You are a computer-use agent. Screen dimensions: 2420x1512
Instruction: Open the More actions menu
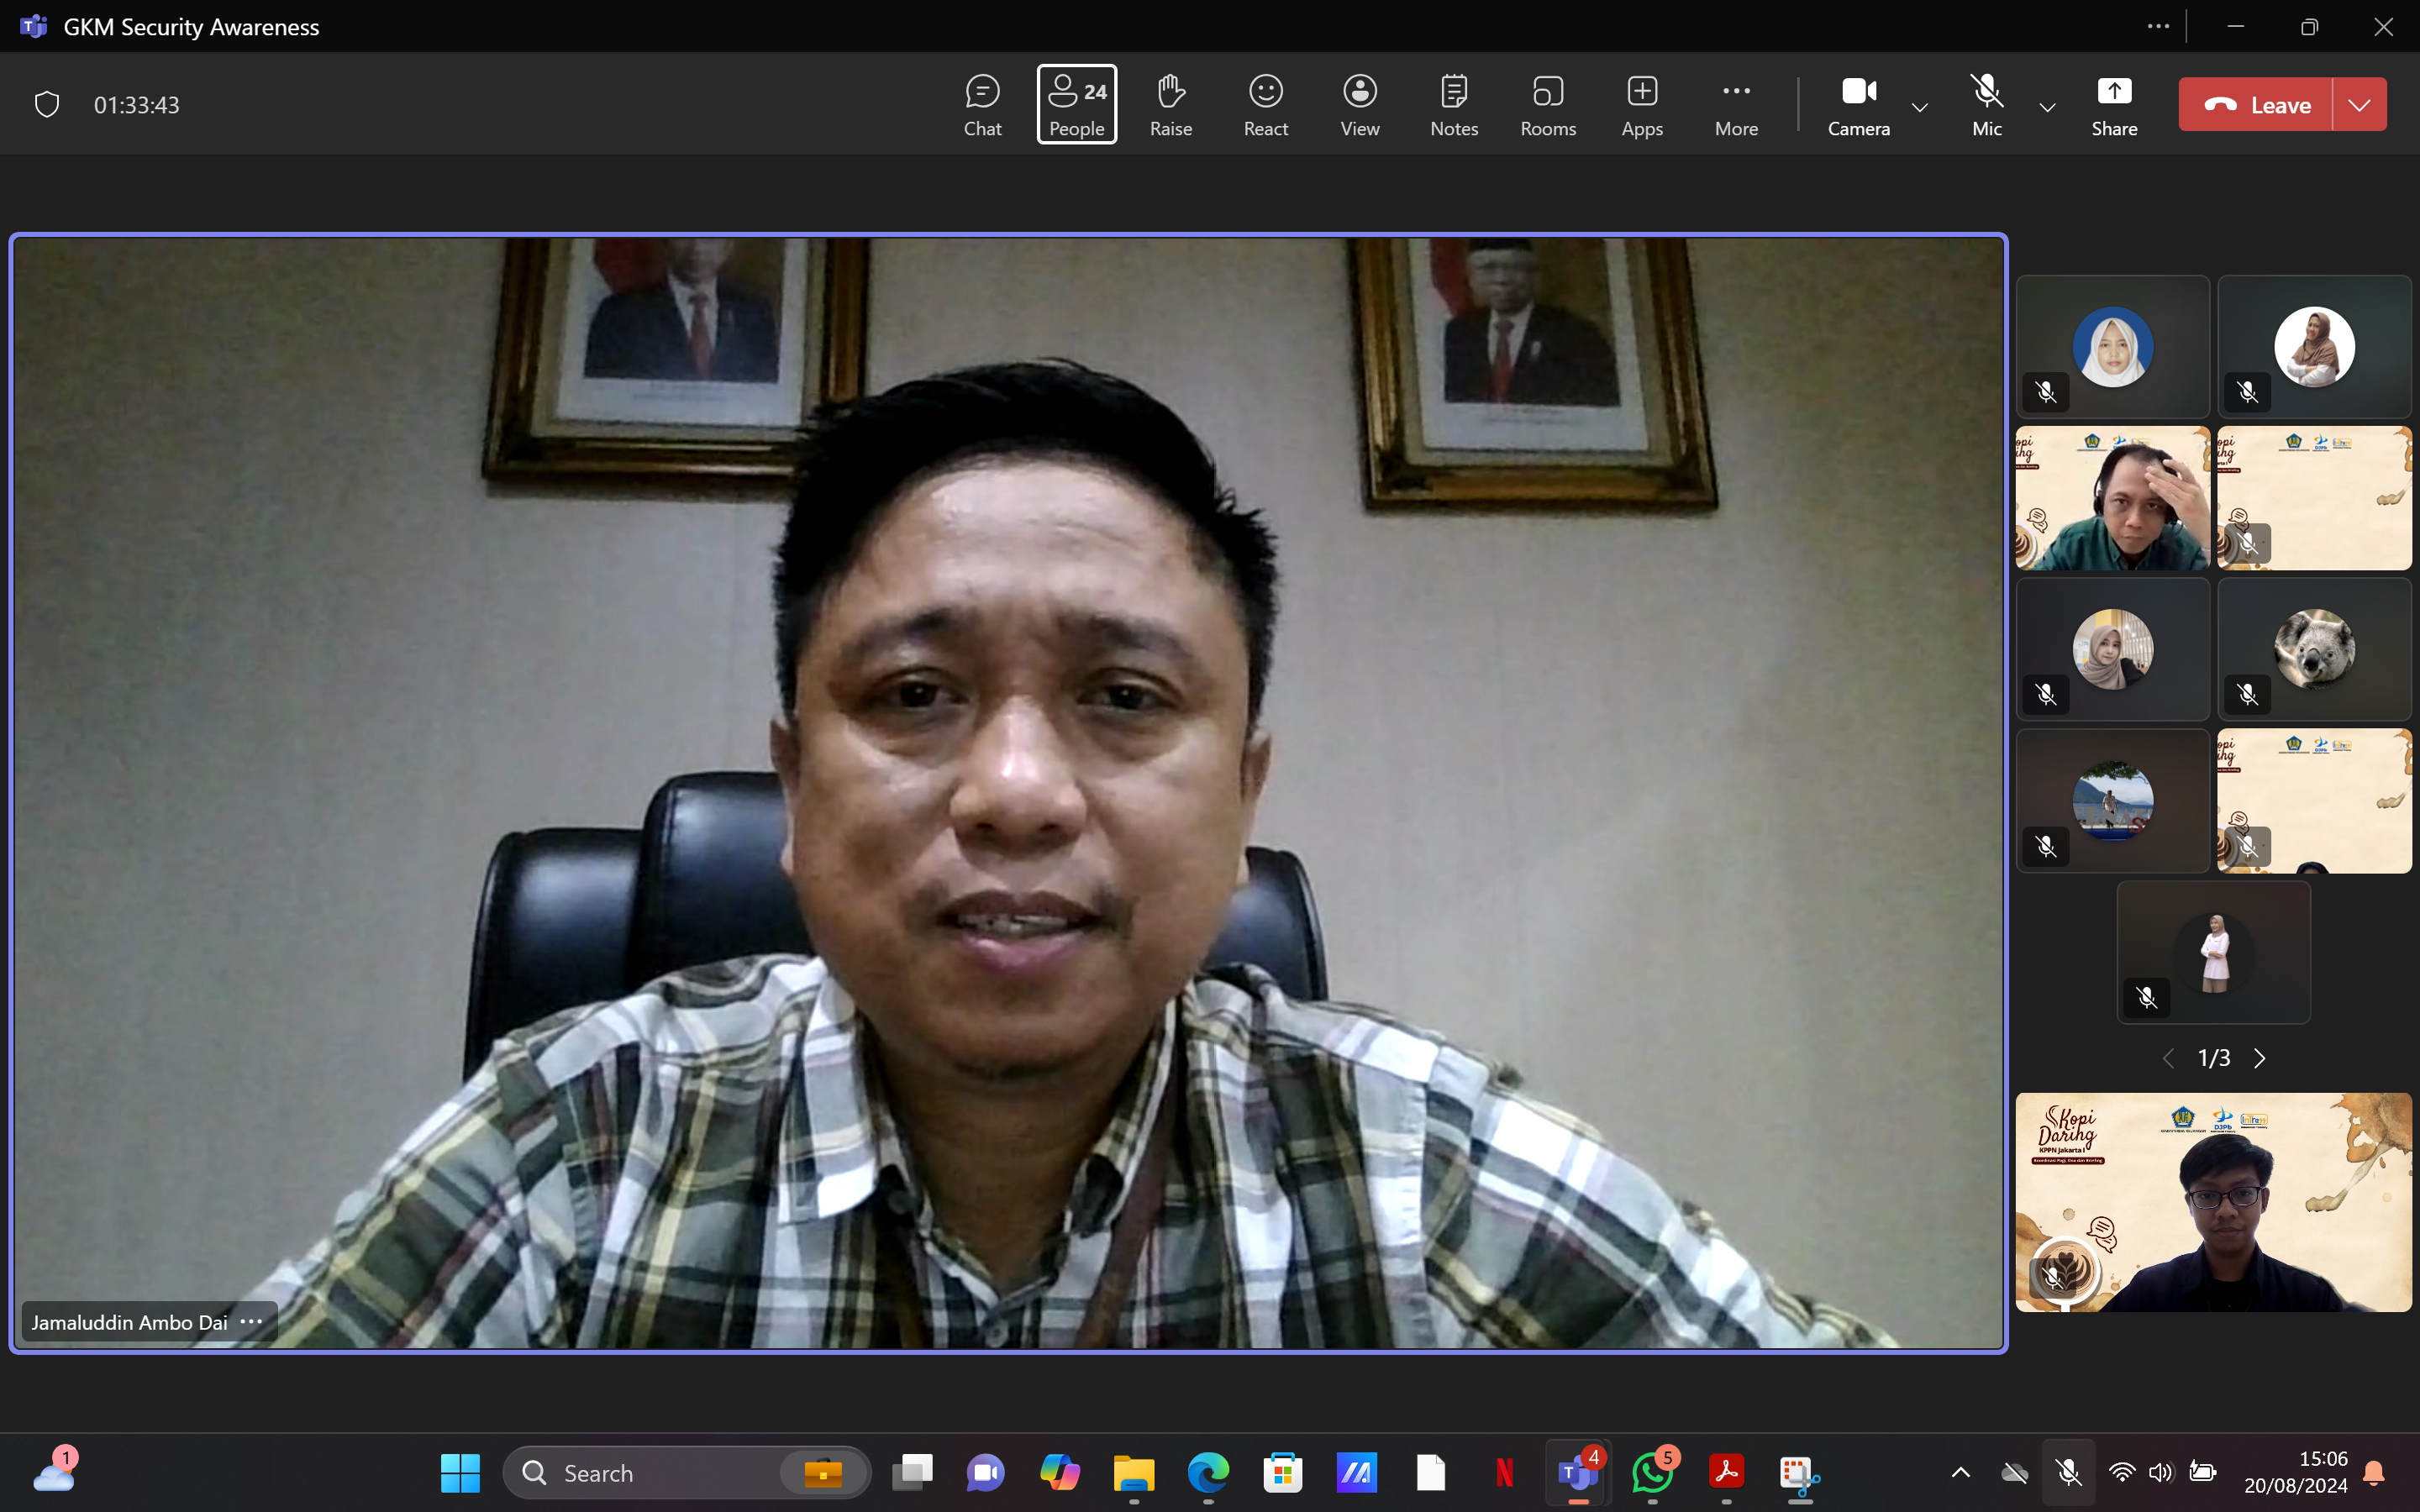[1735, 104]
